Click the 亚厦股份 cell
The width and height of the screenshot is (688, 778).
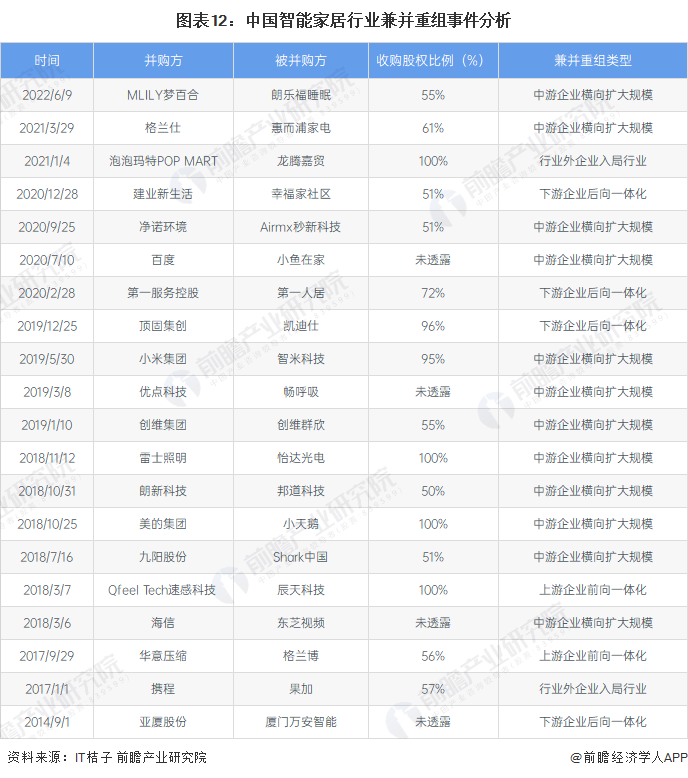163,722
